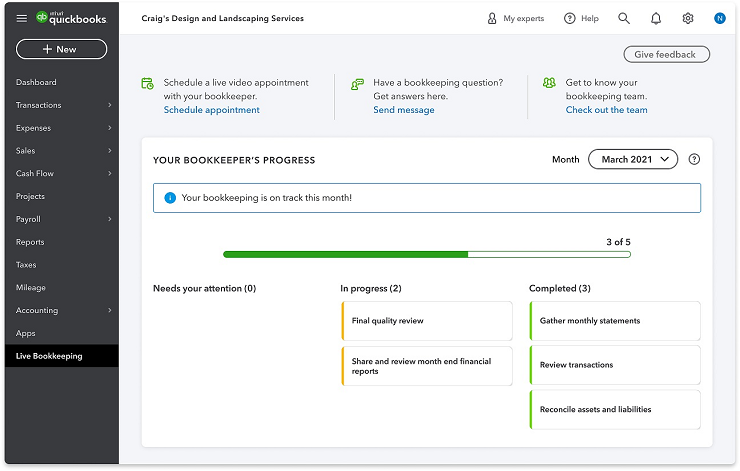The width and height of the screenshot is (740, 471).
Task: Click the Schedule appointment link
Action: click(x=211, y=110)
